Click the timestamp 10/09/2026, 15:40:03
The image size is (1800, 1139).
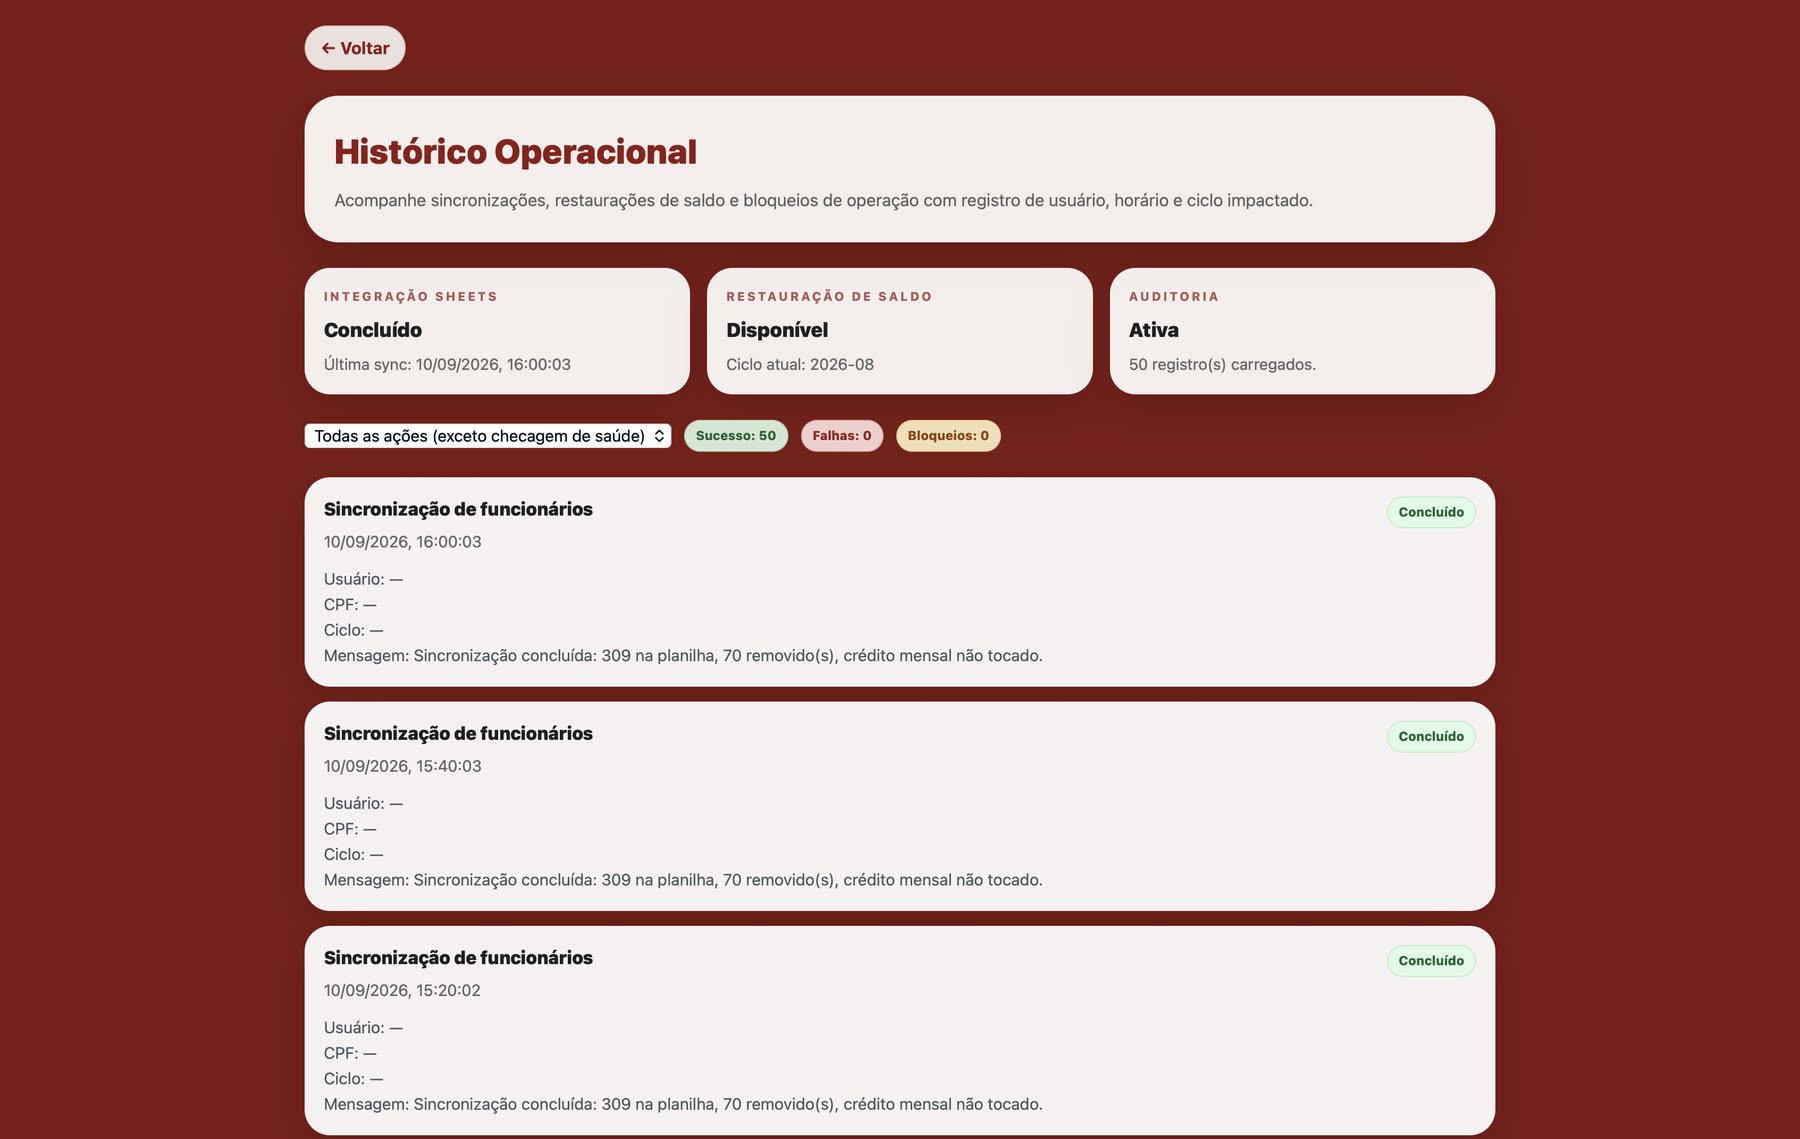click(403, 766)
